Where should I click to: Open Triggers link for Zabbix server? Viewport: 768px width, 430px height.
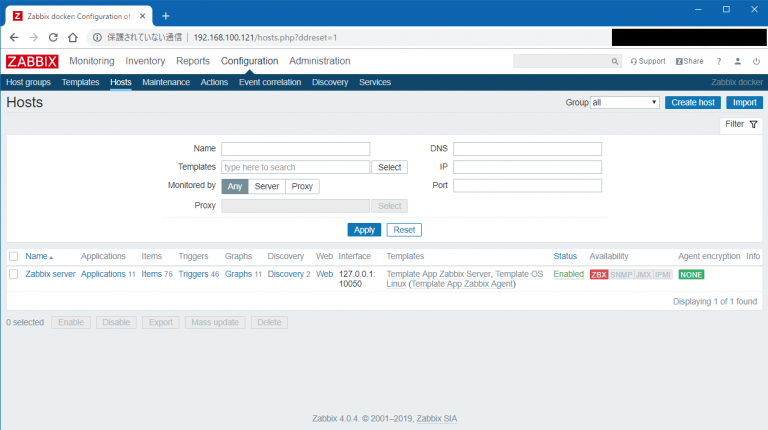[193, 274]
